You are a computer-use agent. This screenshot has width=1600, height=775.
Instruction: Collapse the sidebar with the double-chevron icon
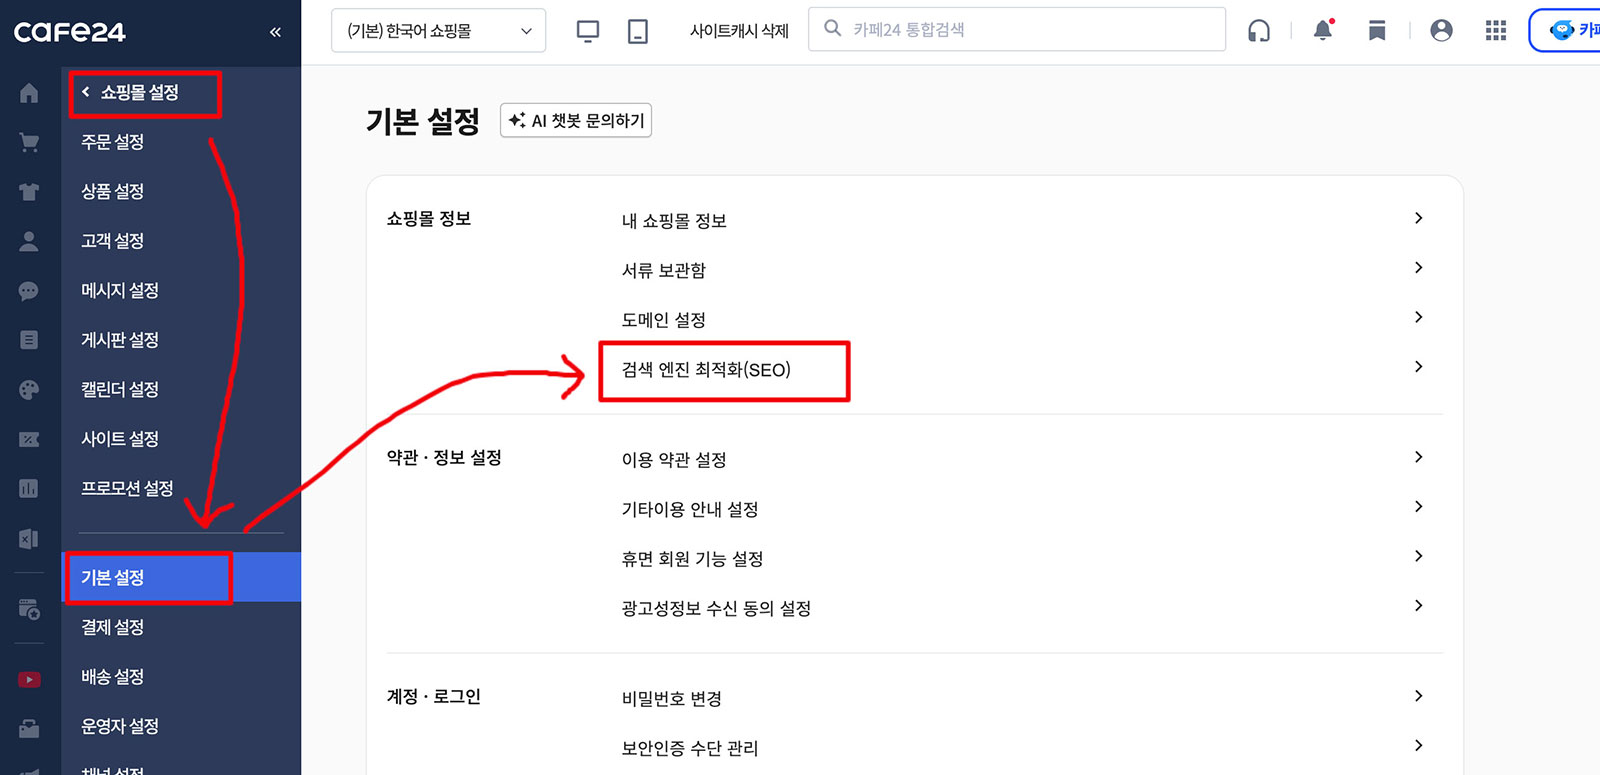275,32
